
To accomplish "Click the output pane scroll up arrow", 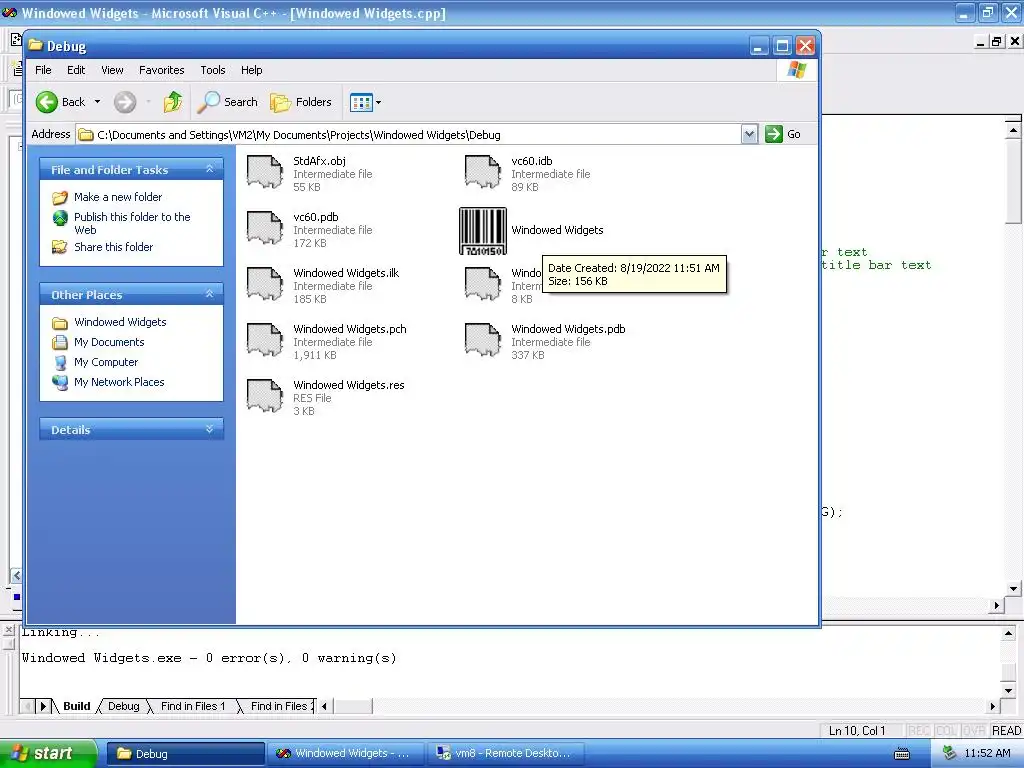I will tap(1008, 633).
